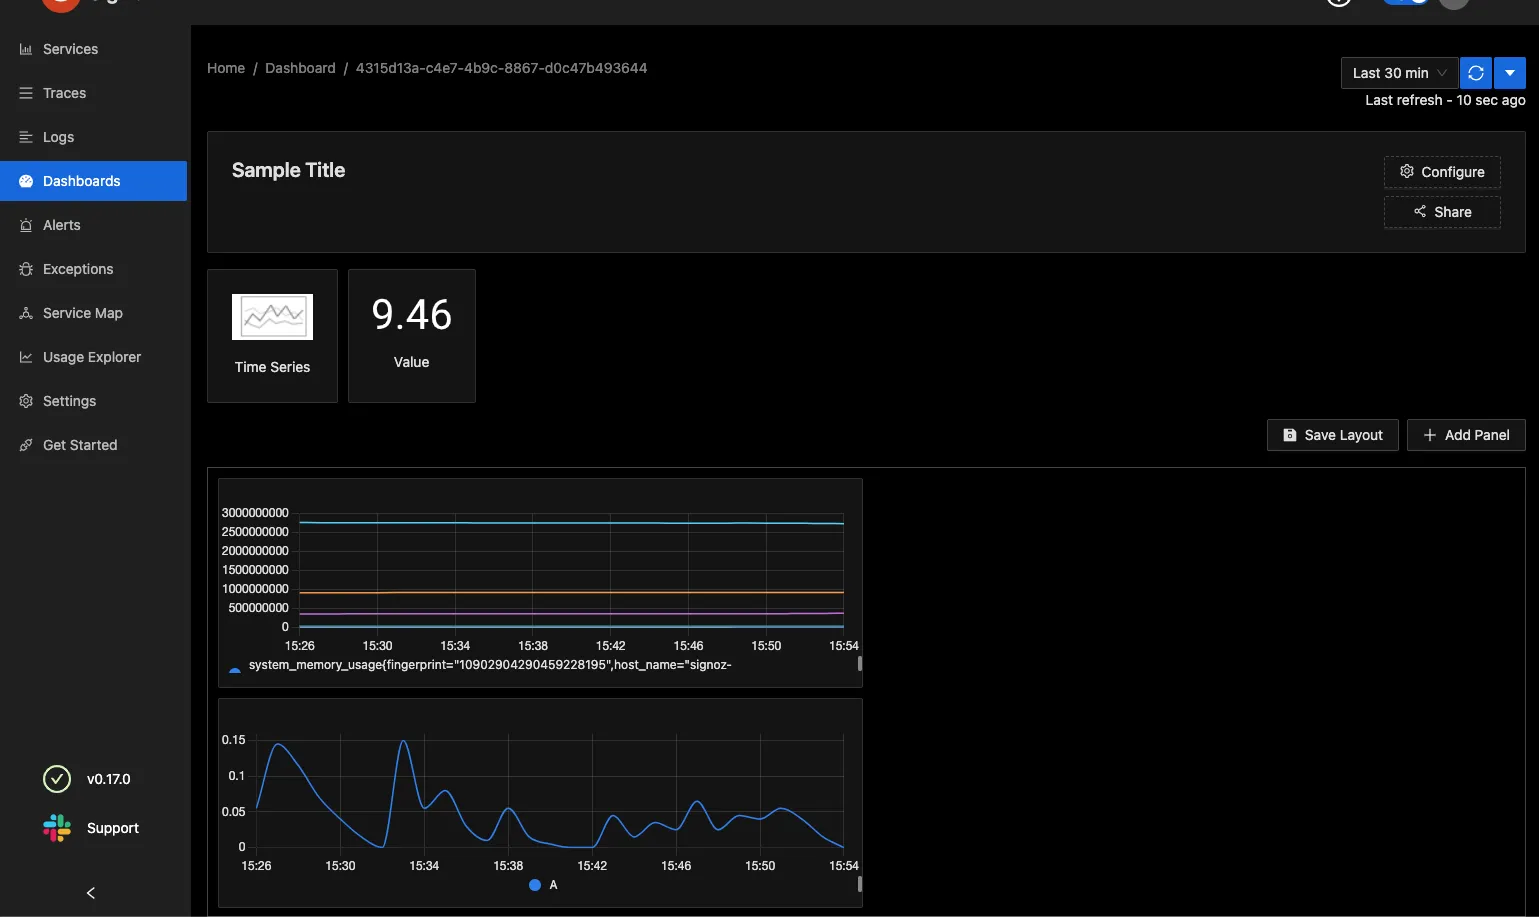
Task: Go to Home breadcrumb link
Action: [x=226, y=68]
